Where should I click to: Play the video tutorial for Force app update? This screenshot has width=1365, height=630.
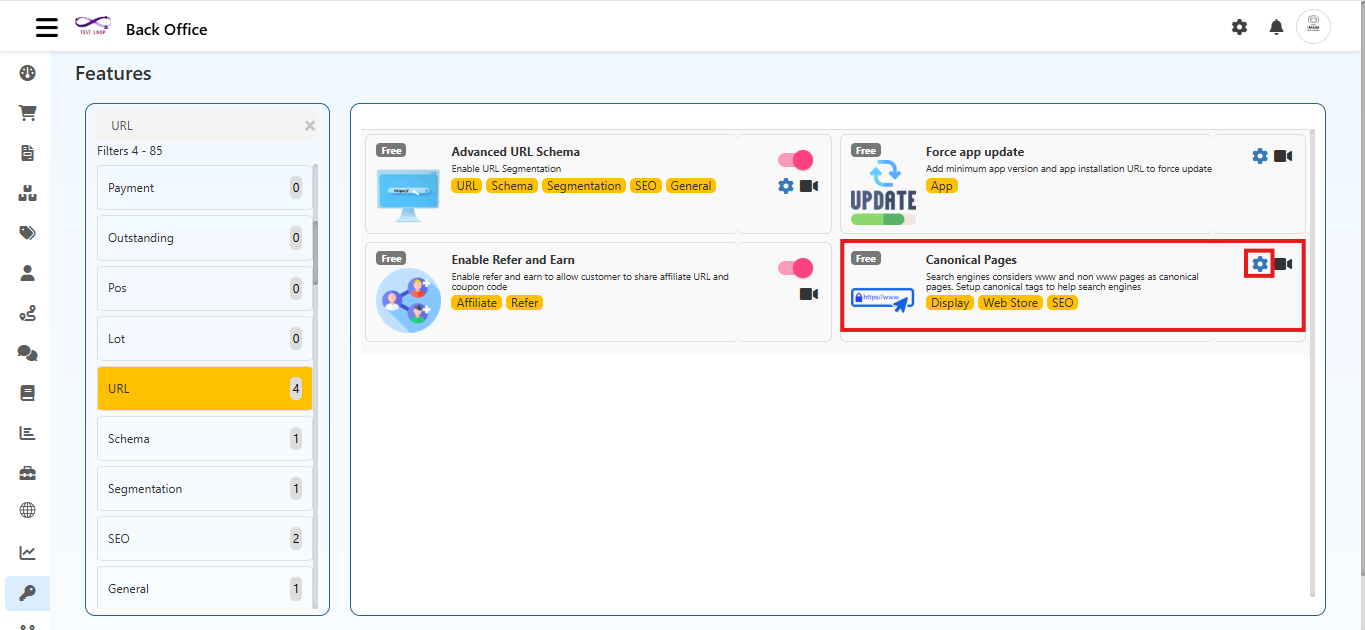[1285, 155]
